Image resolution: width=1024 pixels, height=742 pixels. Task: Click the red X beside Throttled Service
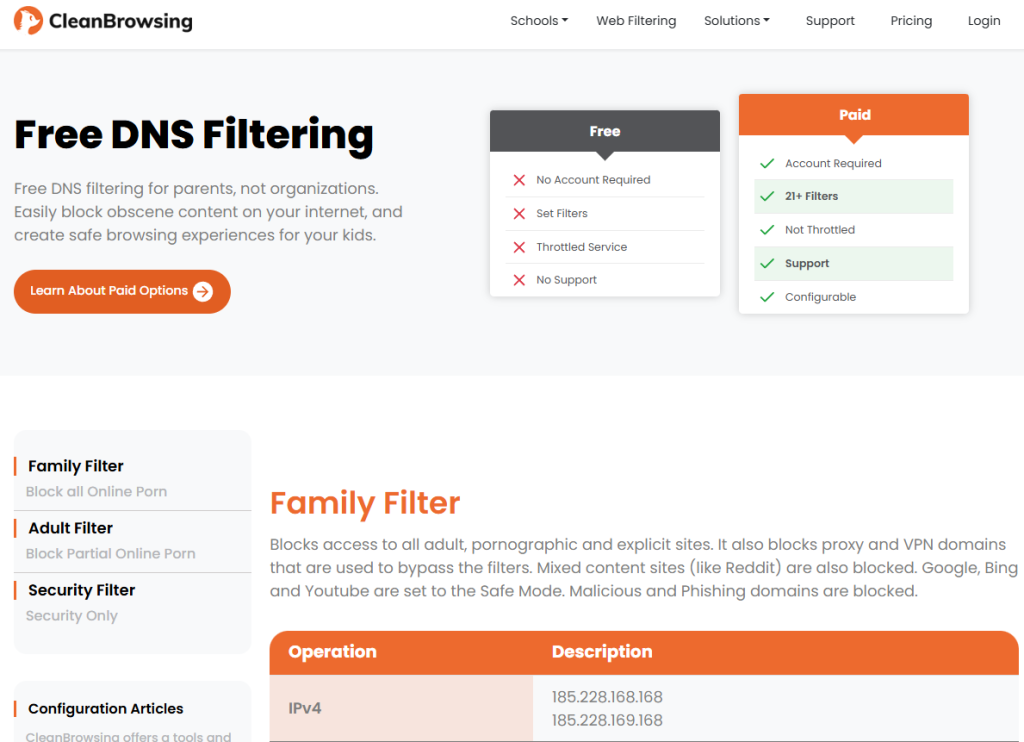(x=518, y=247)
